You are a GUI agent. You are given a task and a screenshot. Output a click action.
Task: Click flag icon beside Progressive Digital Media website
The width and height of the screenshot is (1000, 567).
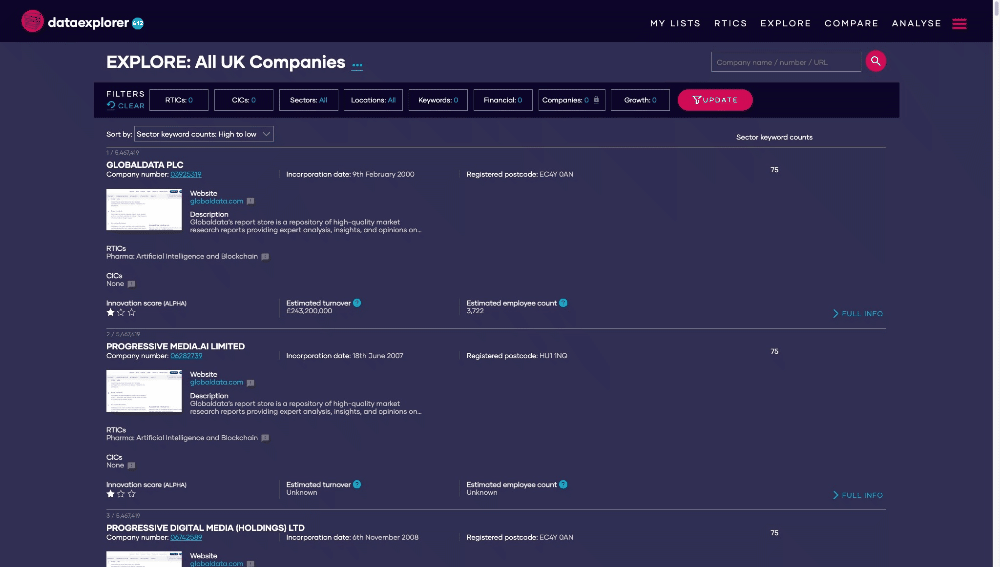point(251,564)
